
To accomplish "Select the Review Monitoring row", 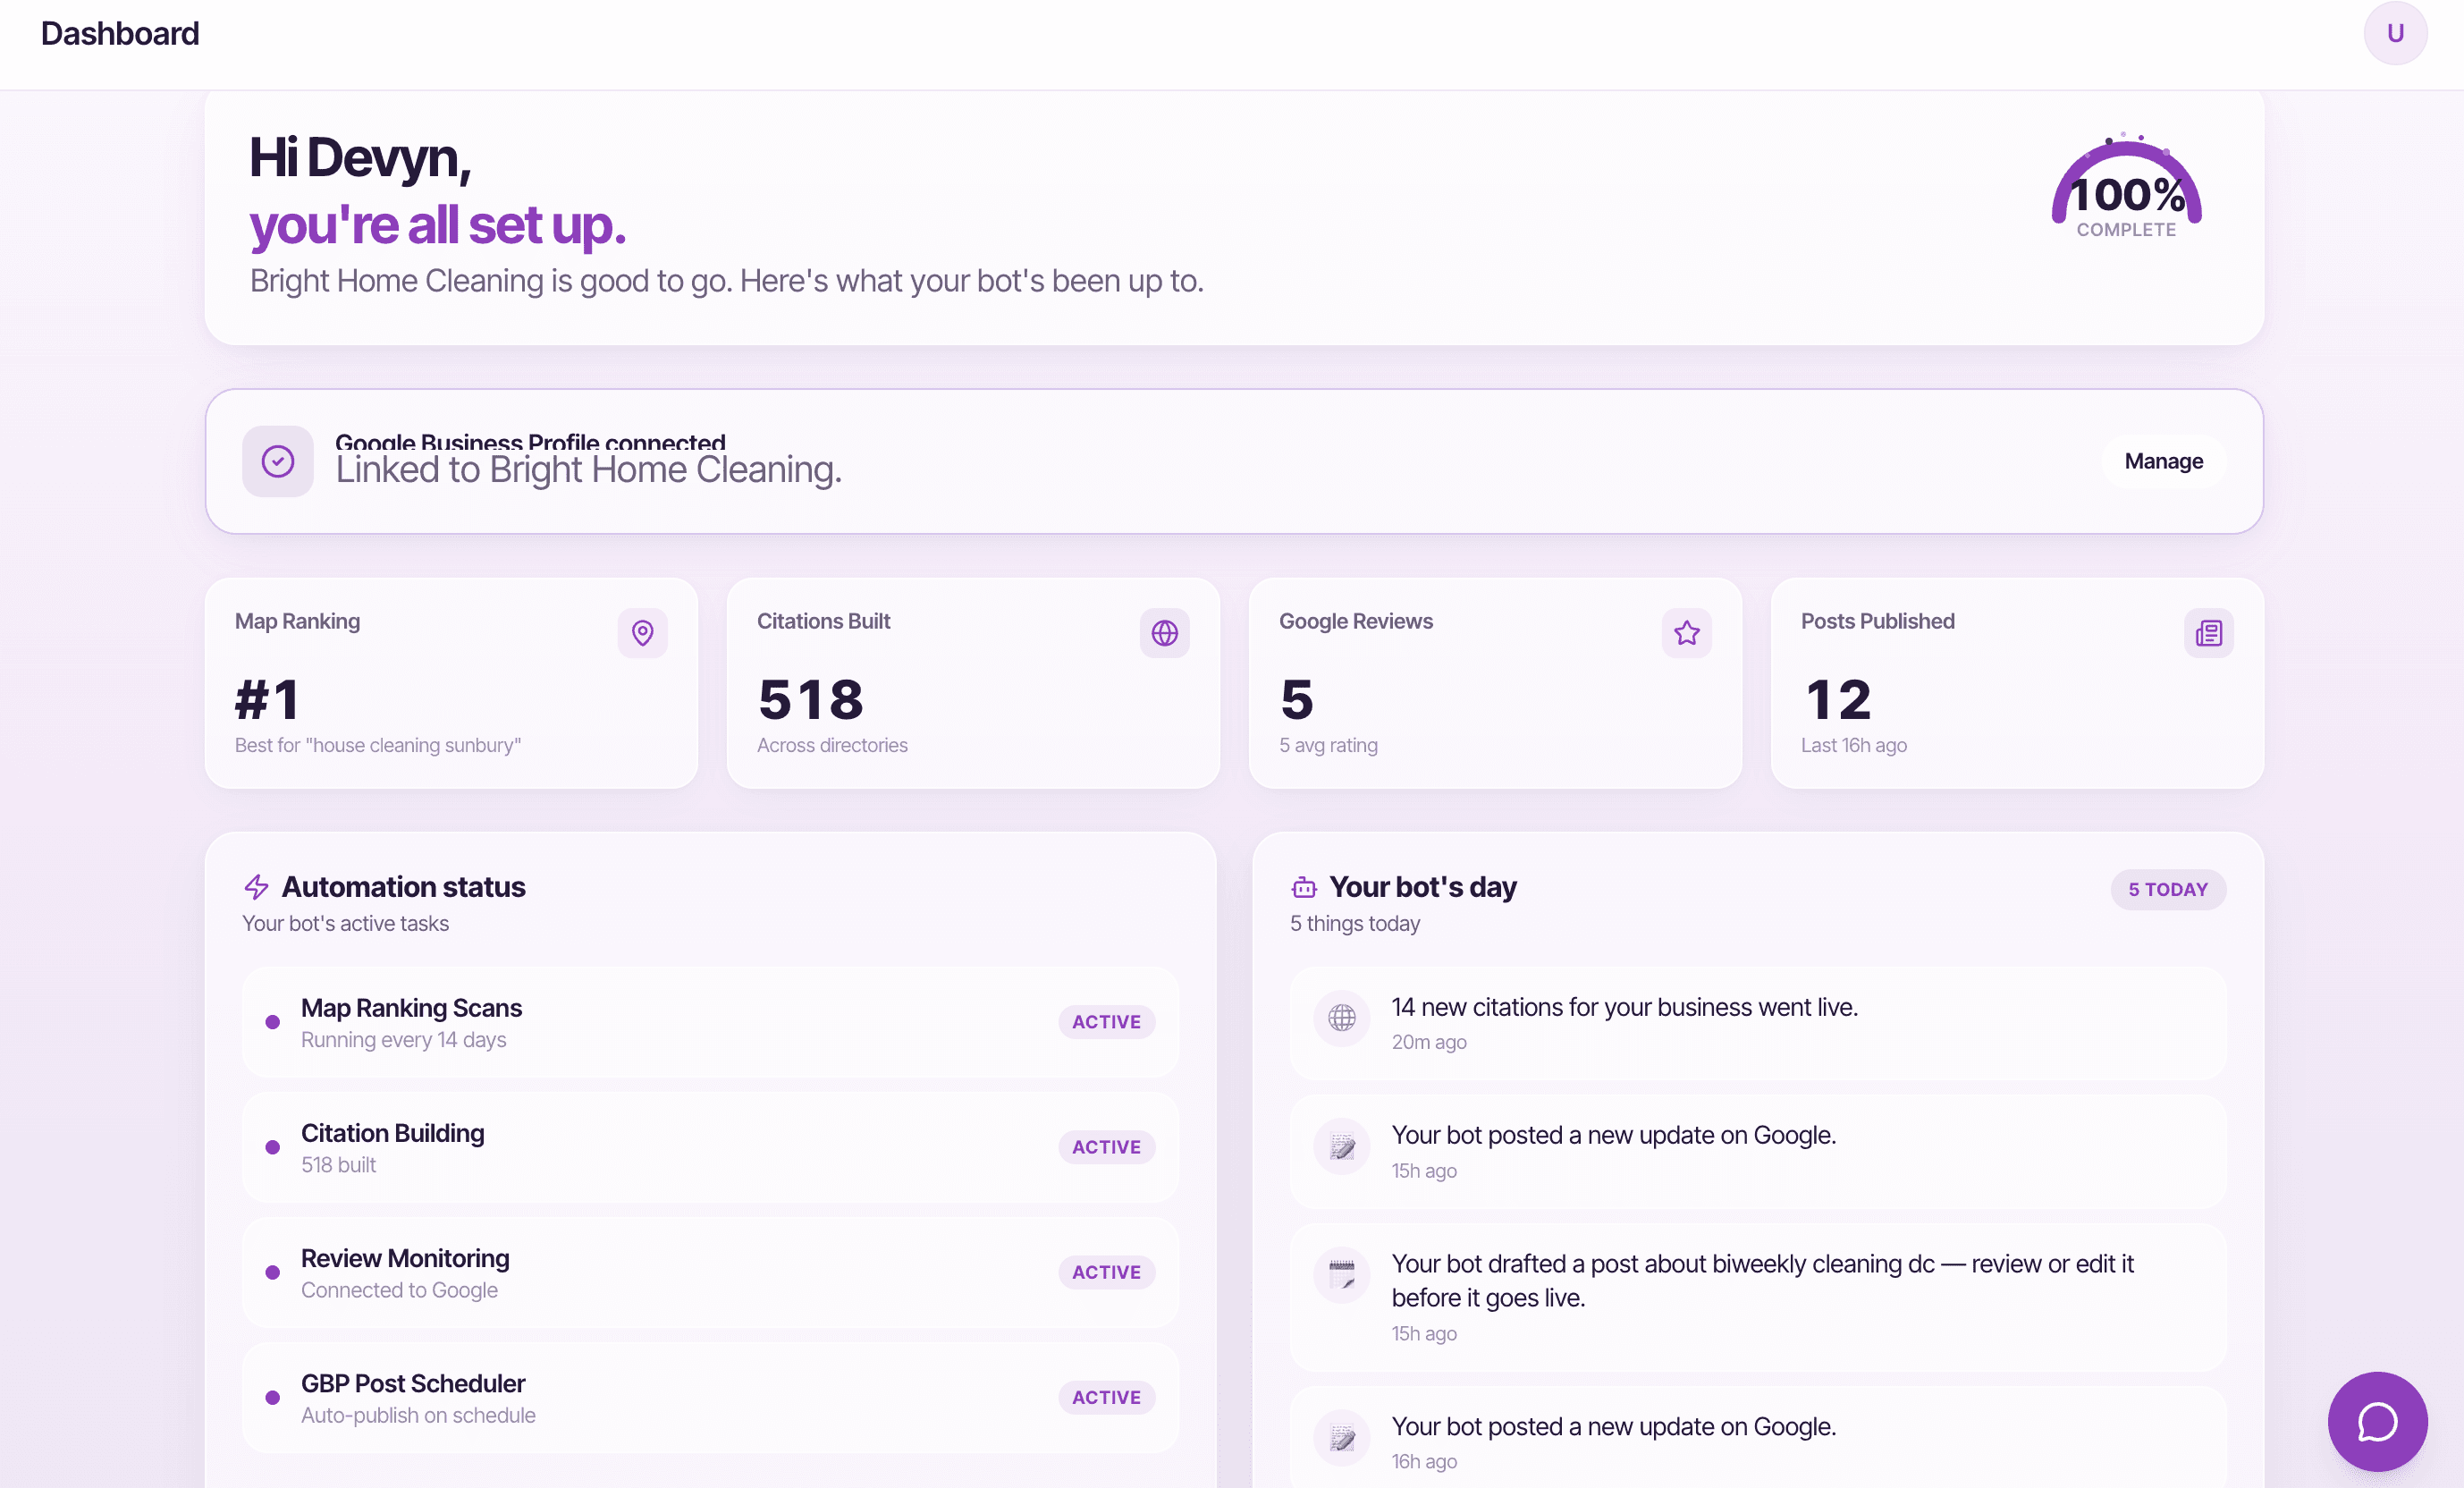I will tap(710, 1272).
